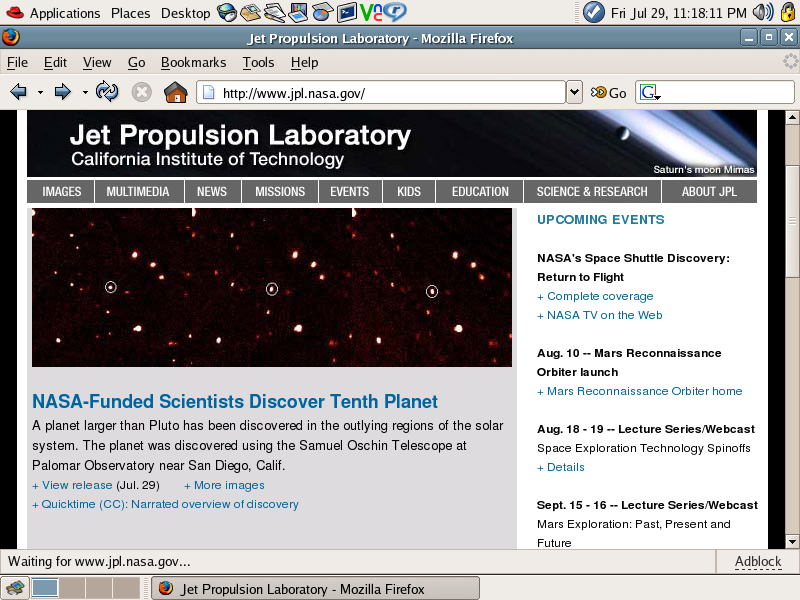Open Quicktime narrated overview link
Screen dimensions: 800x600
[x=165, y=504]
